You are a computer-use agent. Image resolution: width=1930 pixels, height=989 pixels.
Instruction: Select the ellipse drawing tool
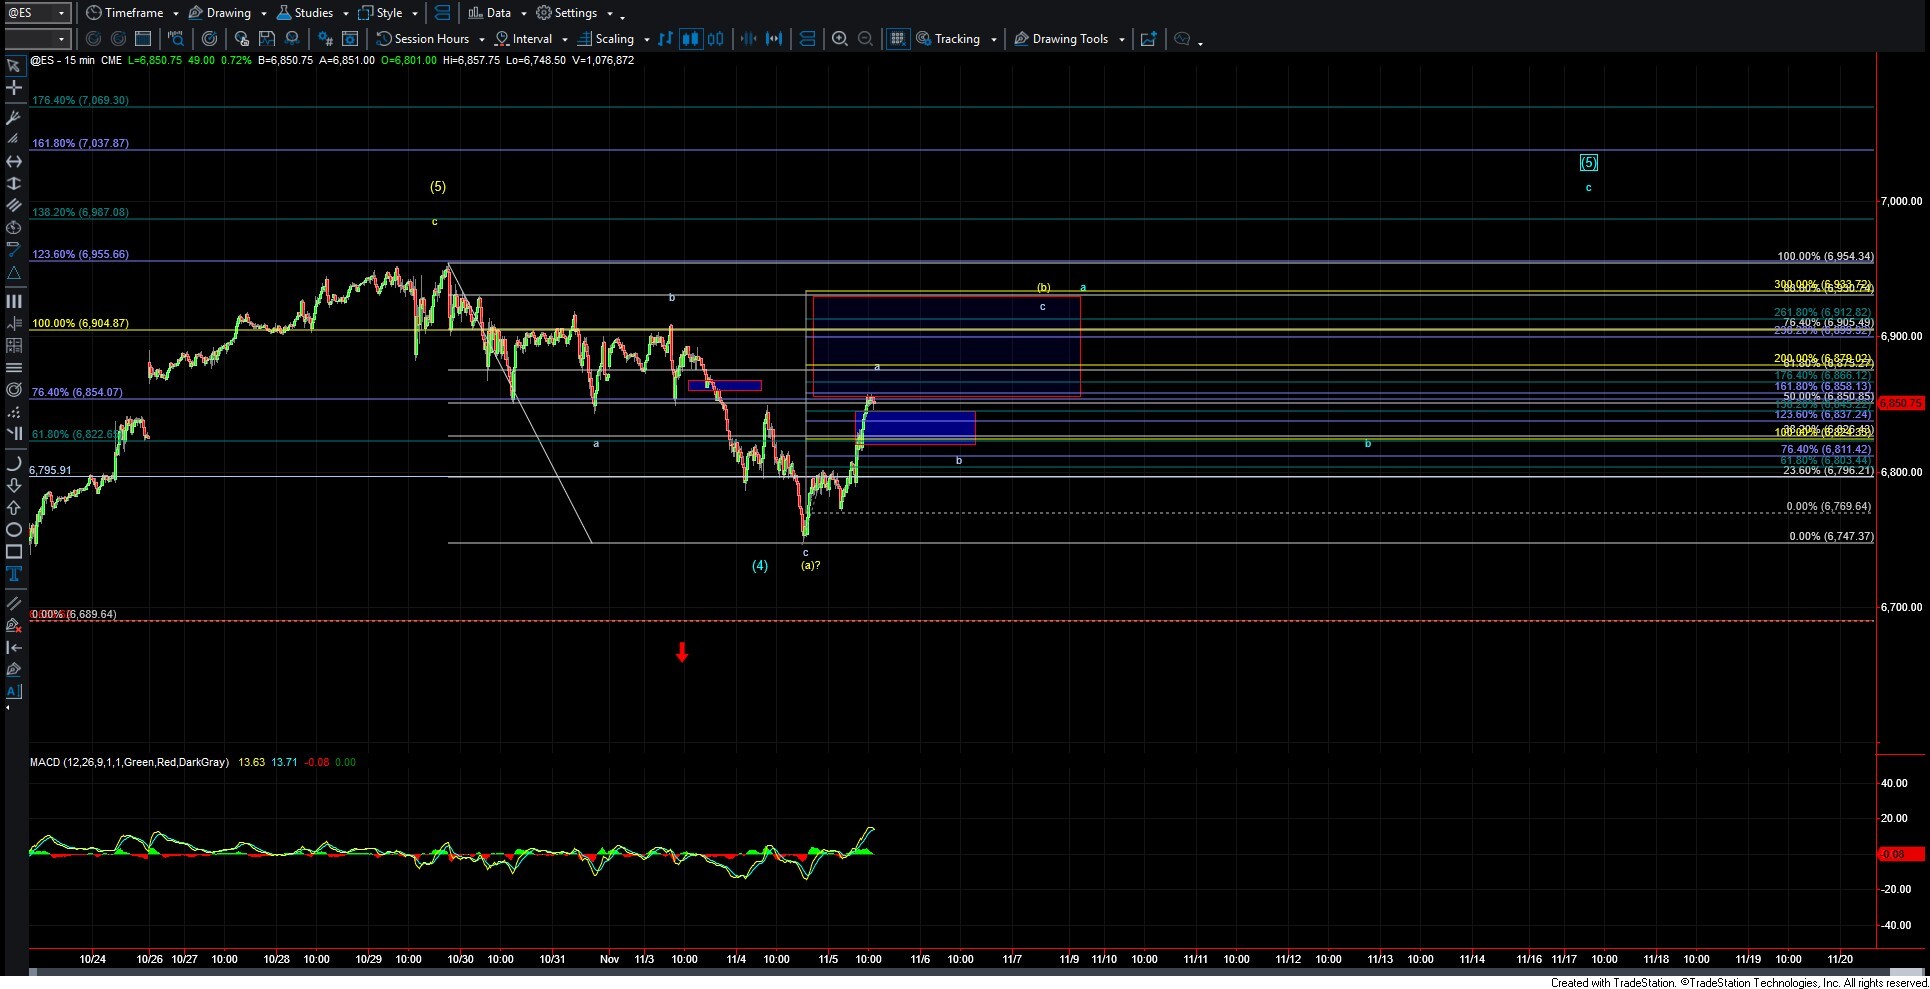point(14,530)
